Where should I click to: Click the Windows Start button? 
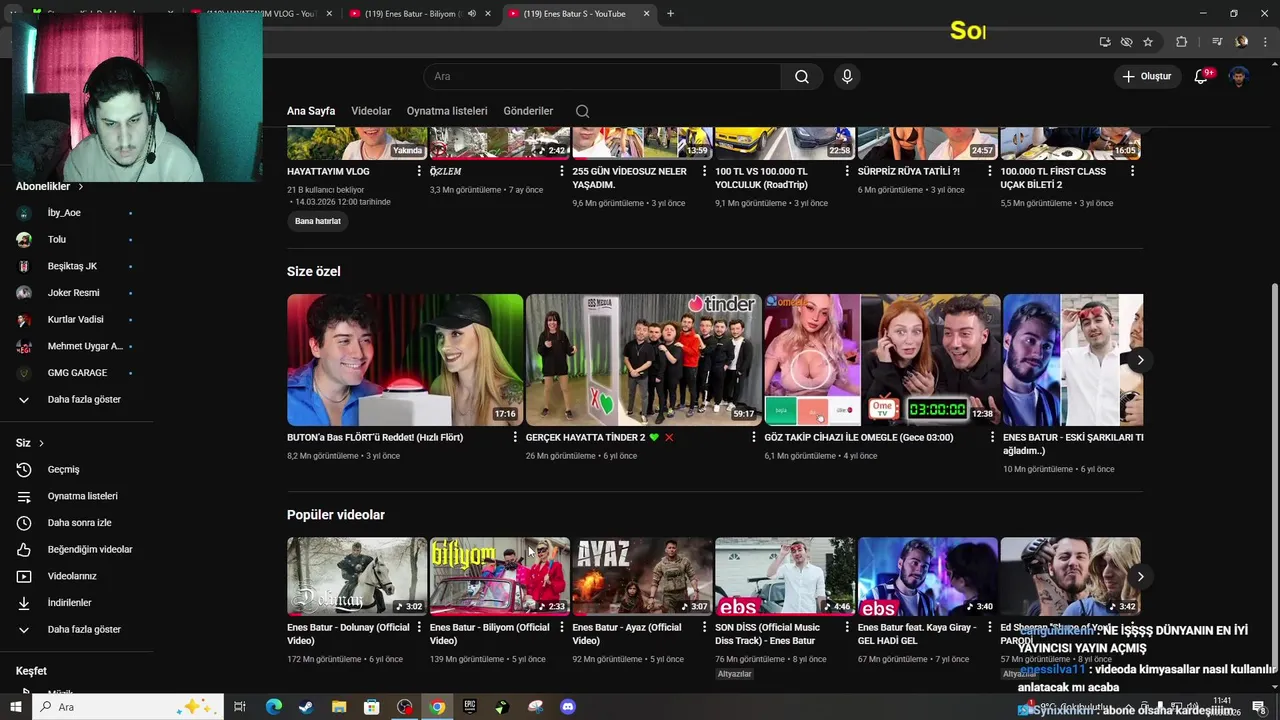point(16,707)
